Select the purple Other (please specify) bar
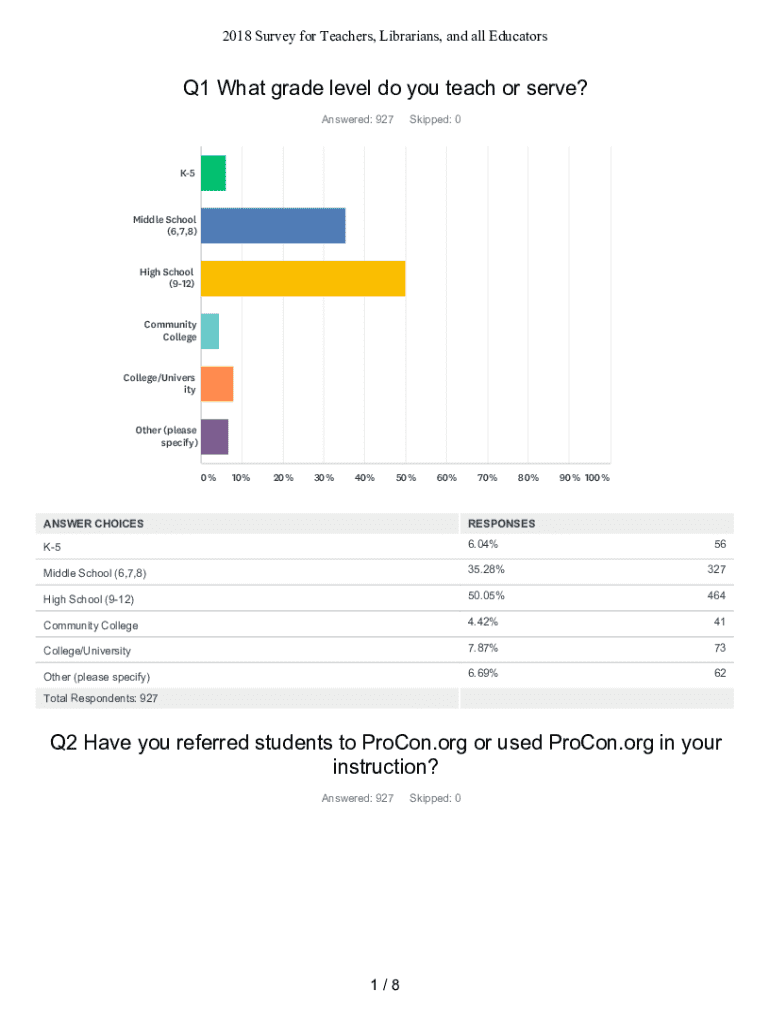Image resolution: width=770 pixels, height=1024 pixels. click(x=214, y=437)
